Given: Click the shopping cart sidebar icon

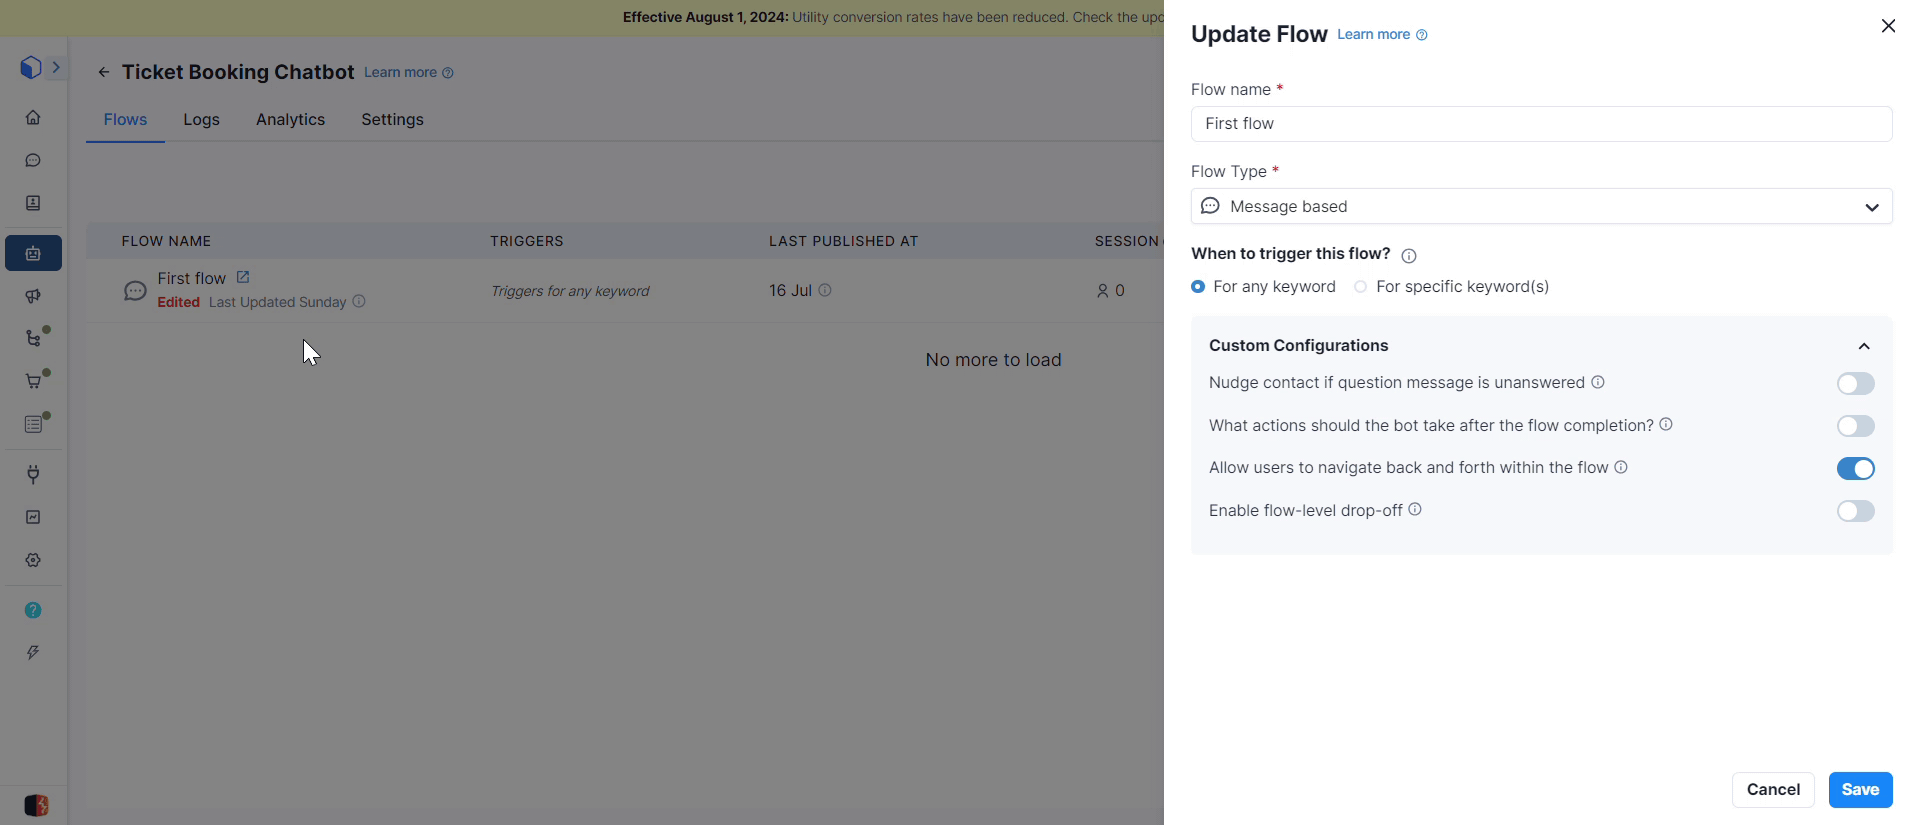Looking at the screenshot, I should [33, 382].
